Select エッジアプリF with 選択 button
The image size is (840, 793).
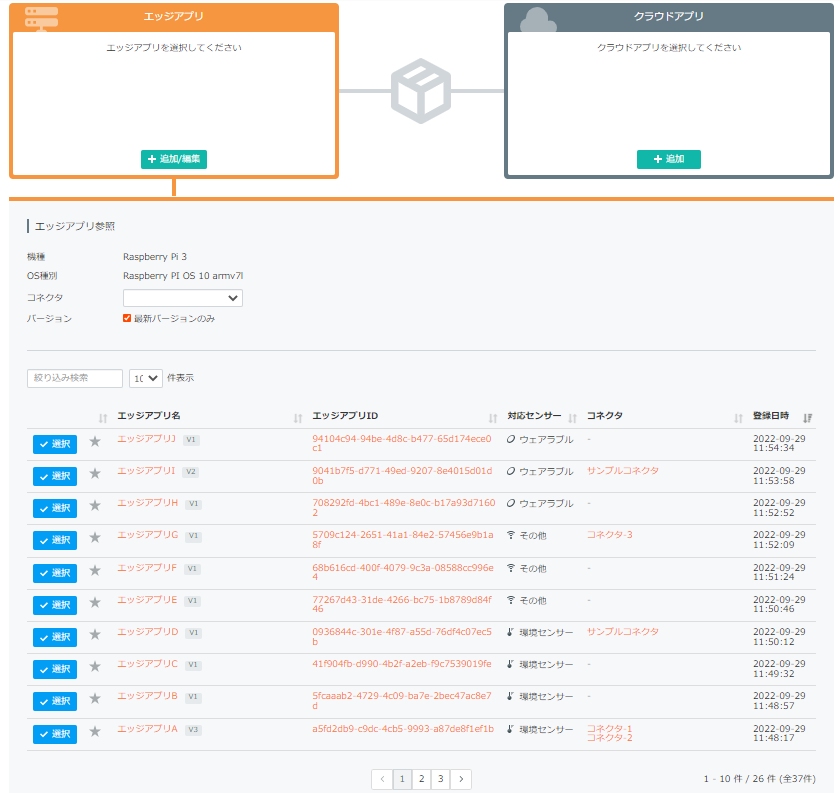pos(55,573)
